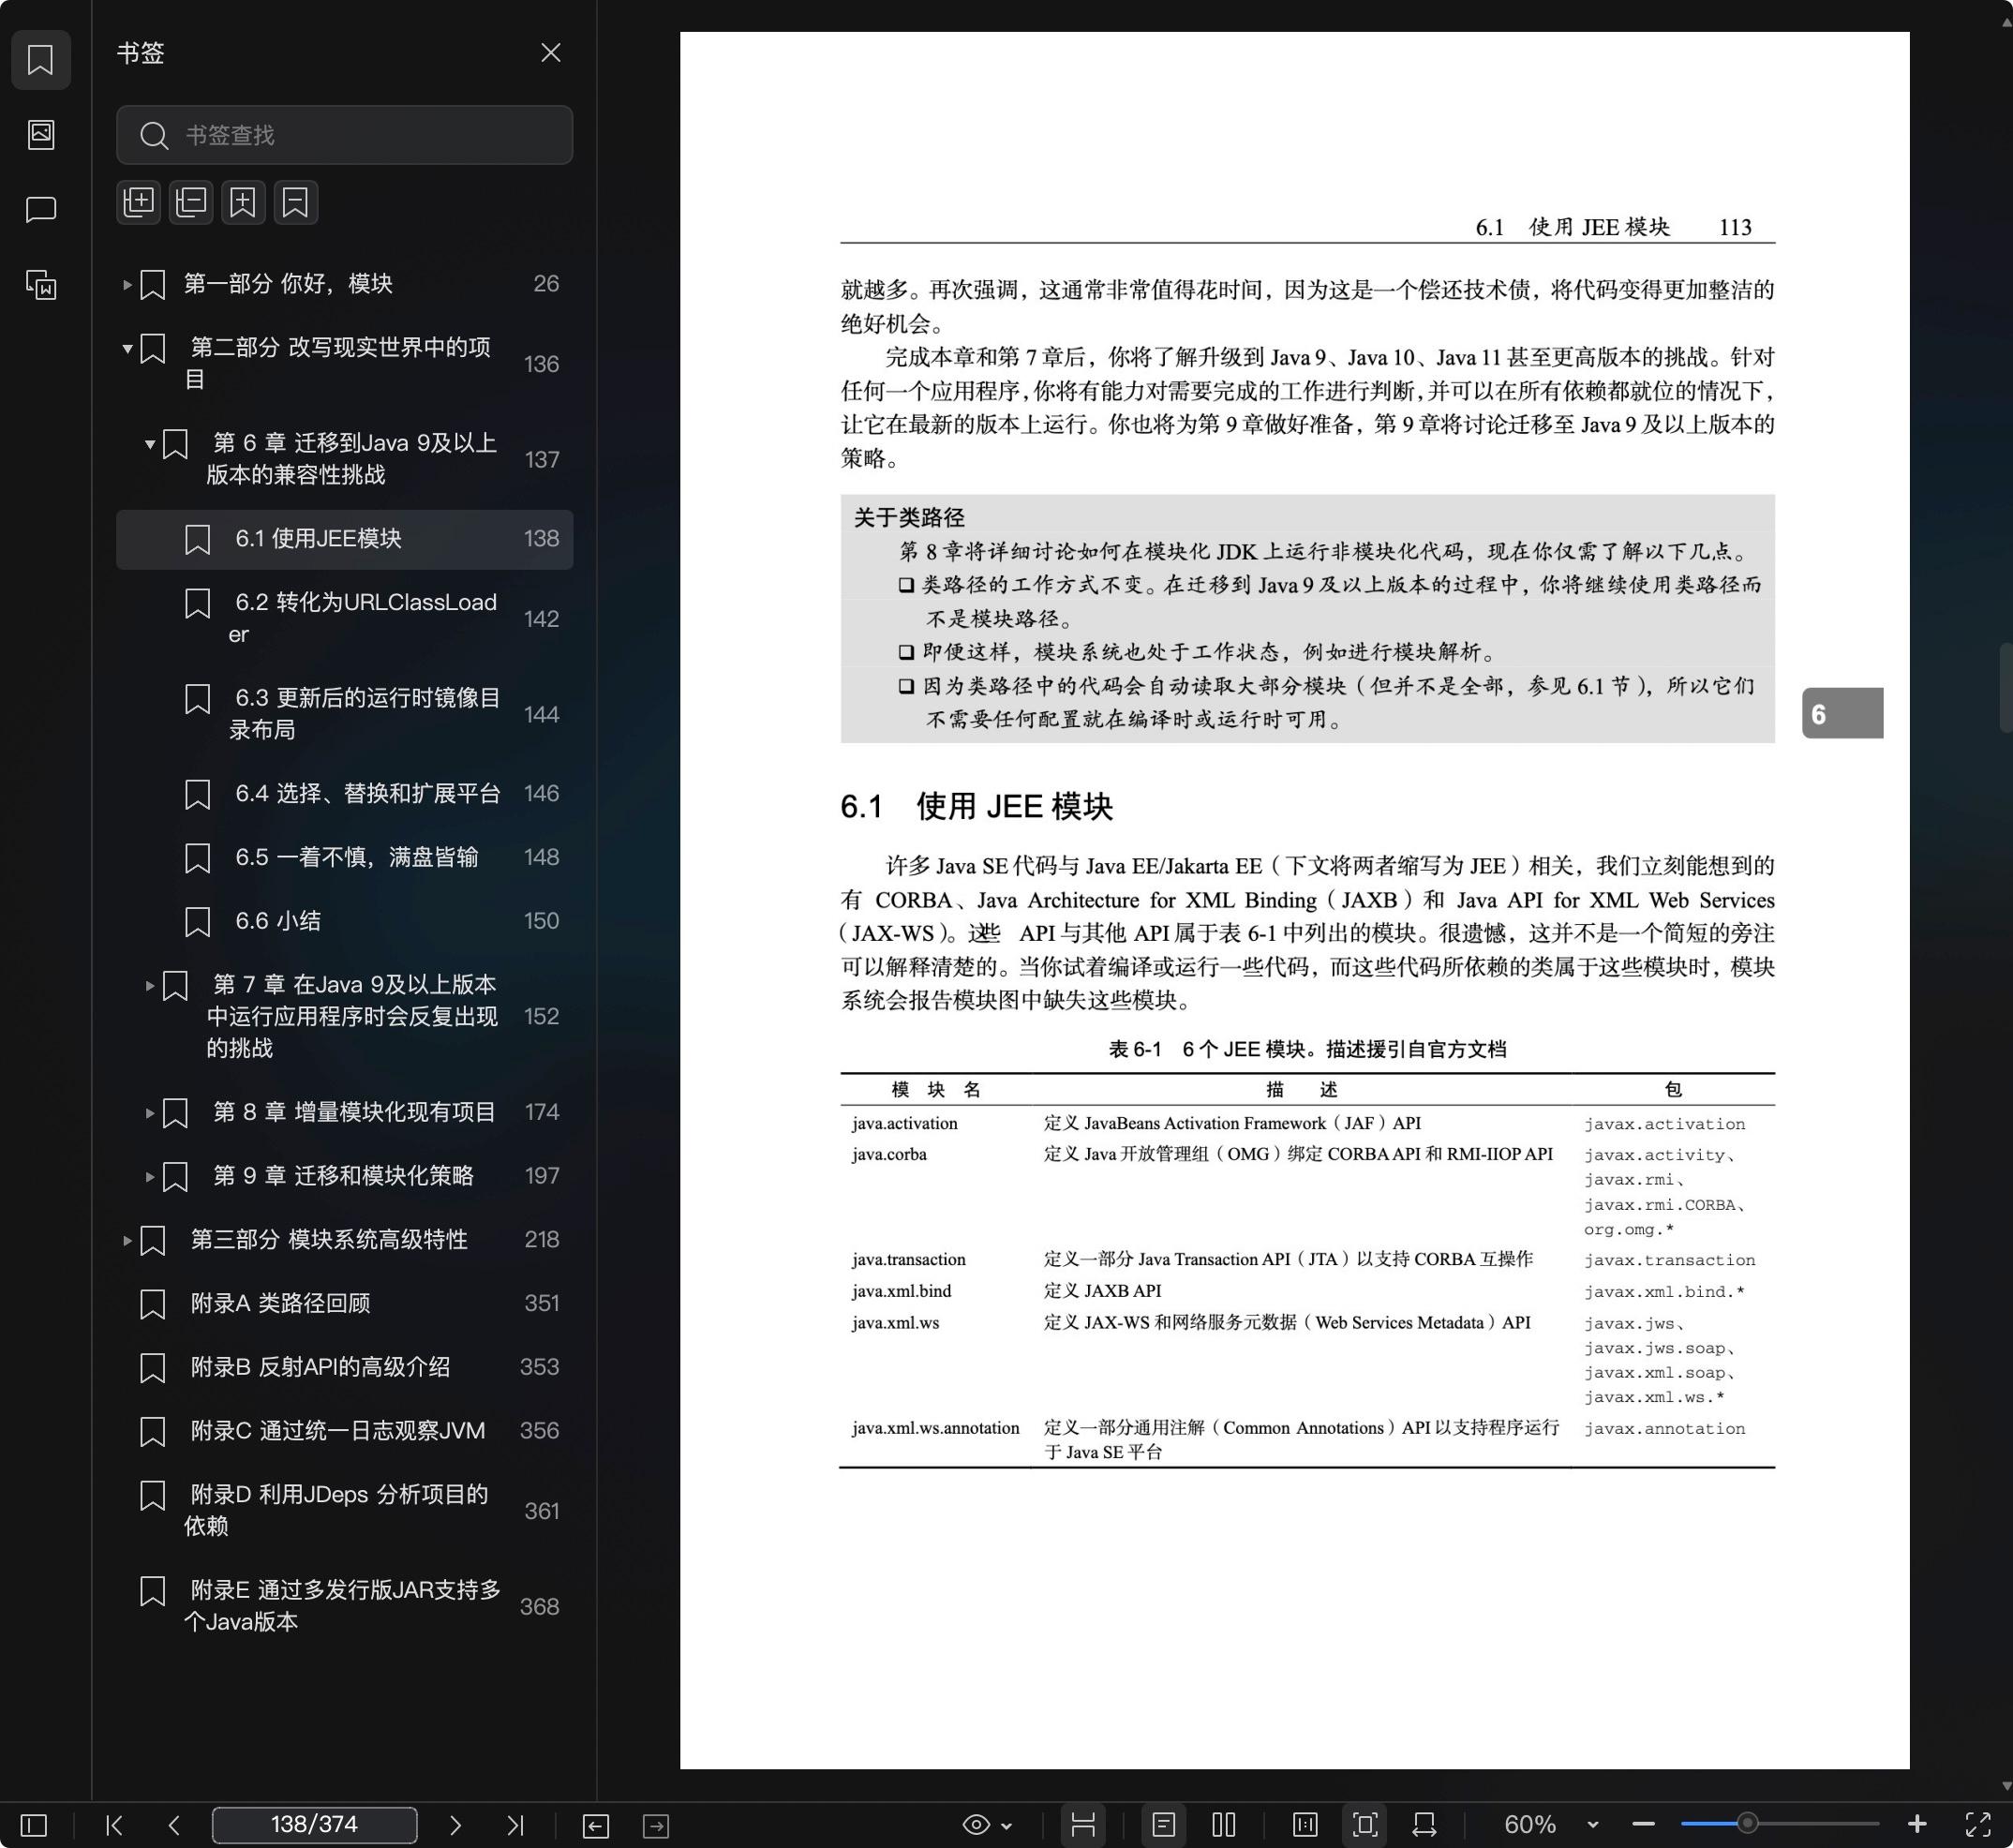2013x1848 pixels.
Task: Expand 第 8 章 增量模块化现有项目
Action: tap(150, 1113)
